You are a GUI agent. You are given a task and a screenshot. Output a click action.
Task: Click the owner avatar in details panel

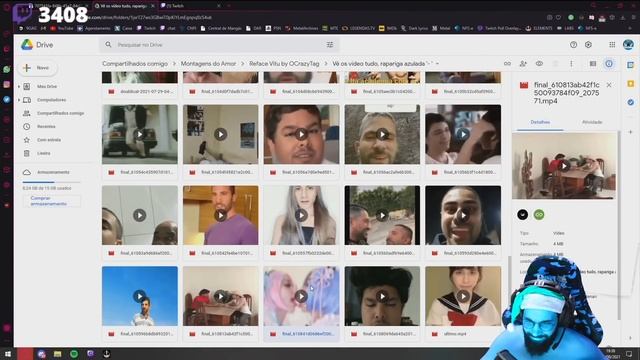coord(522,215)
